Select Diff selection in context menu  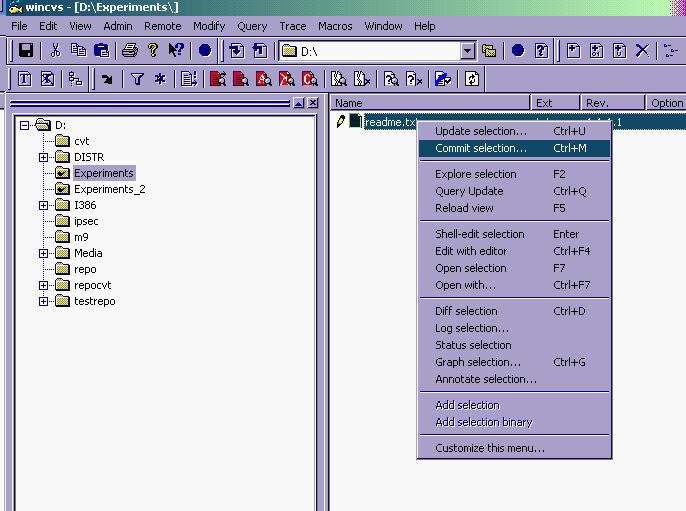pyautogui.click(x=466, y=311)
